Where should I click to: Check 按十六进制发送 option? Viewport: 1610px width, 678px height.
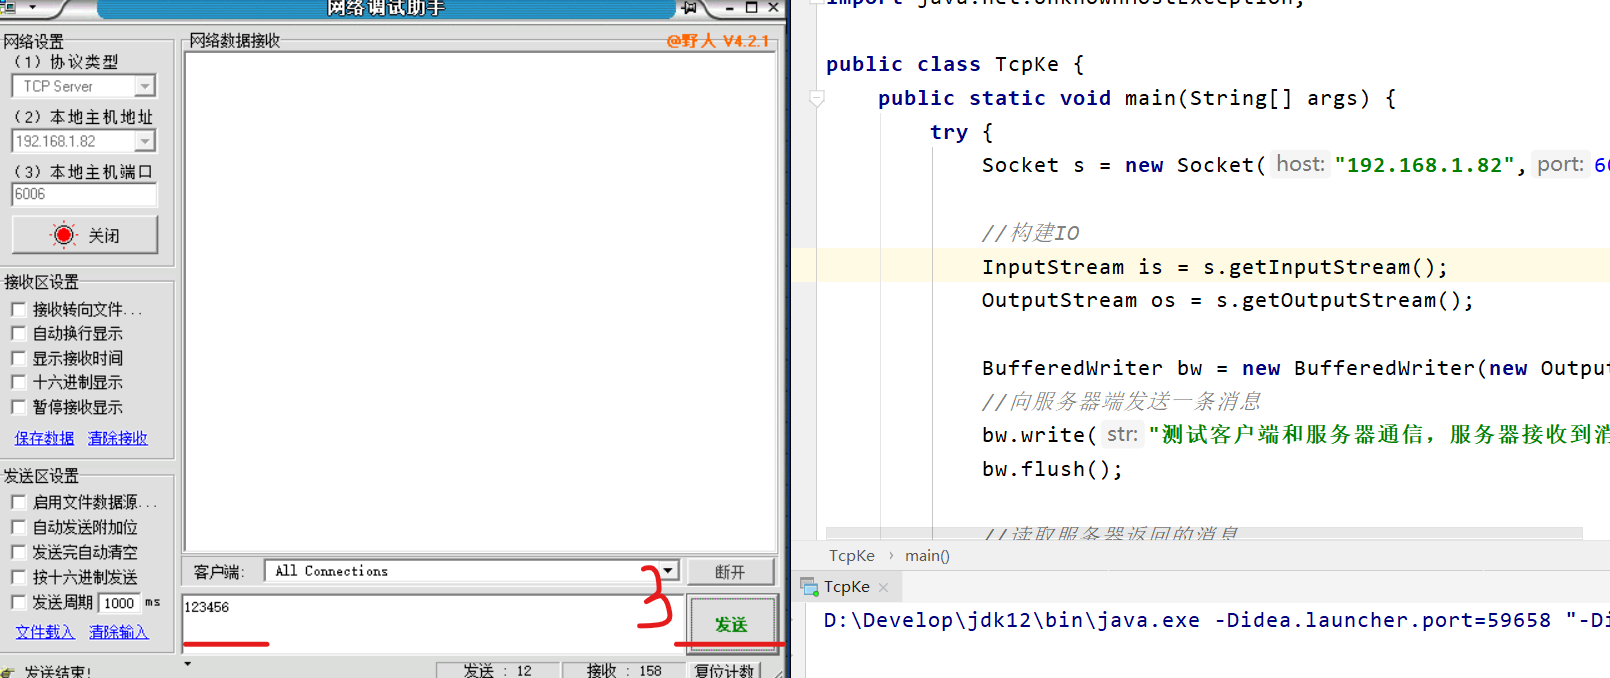(x=18, y=577)
